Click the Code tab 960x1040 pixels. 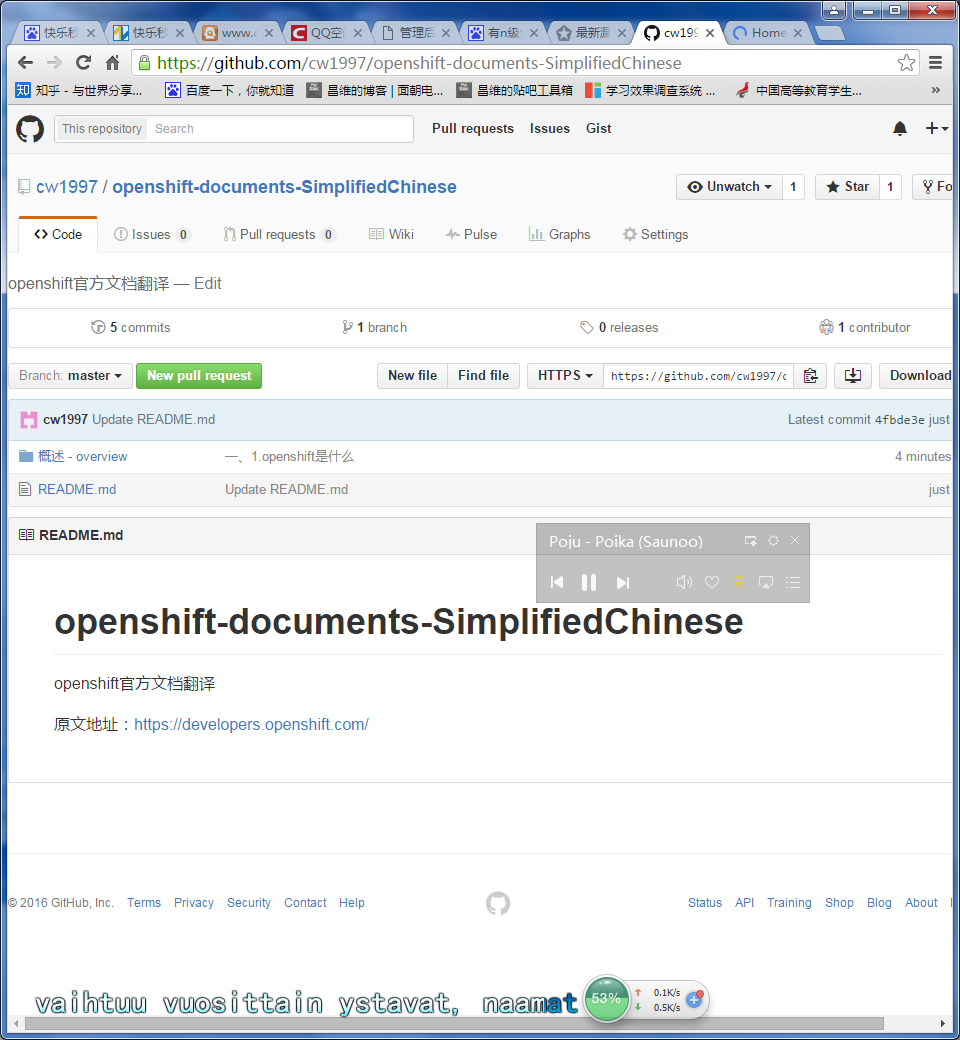58,234
